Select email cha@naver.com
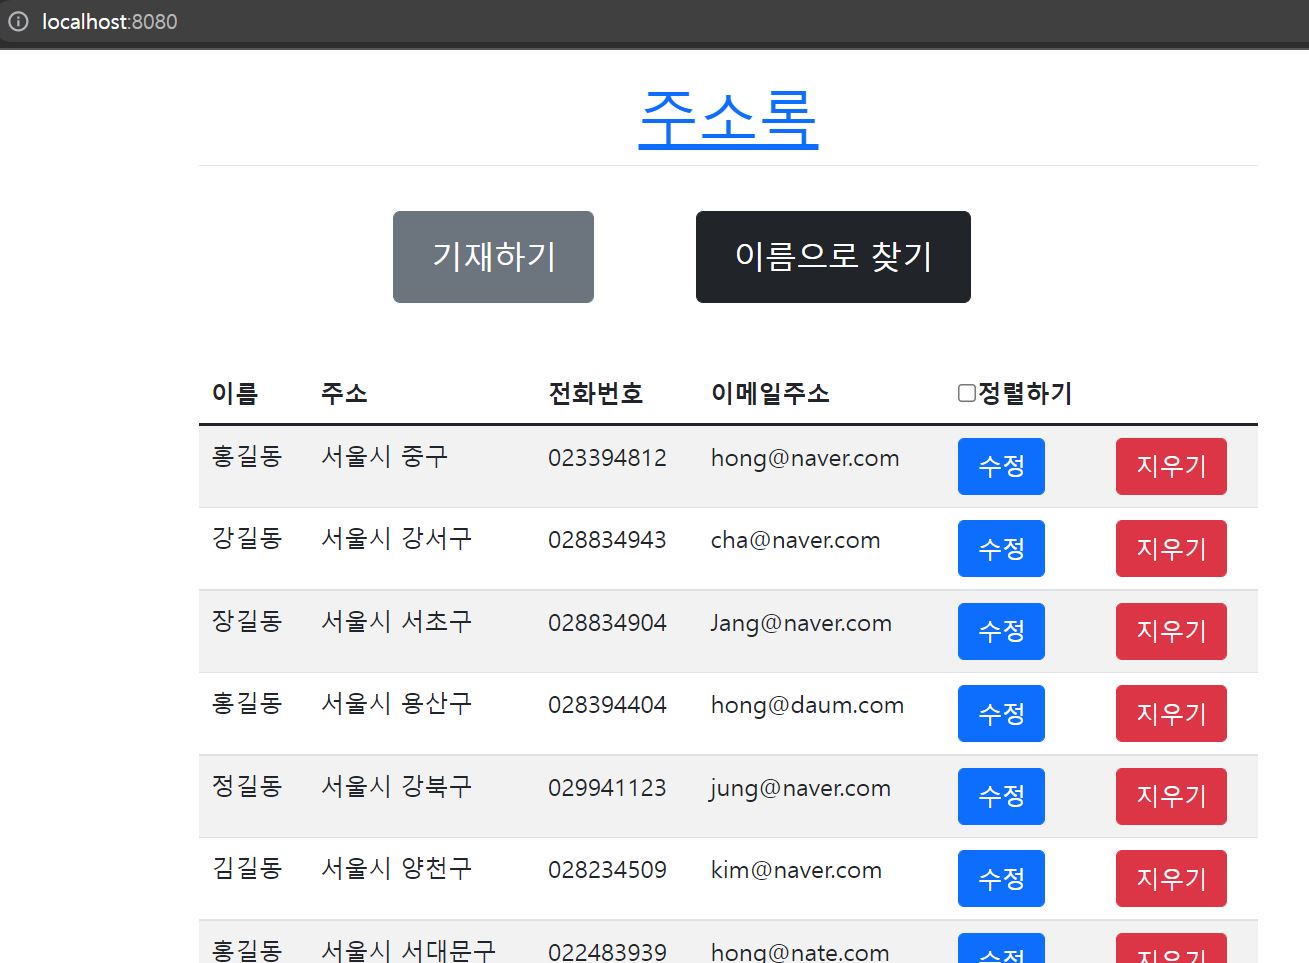 (x=795, y=540)
